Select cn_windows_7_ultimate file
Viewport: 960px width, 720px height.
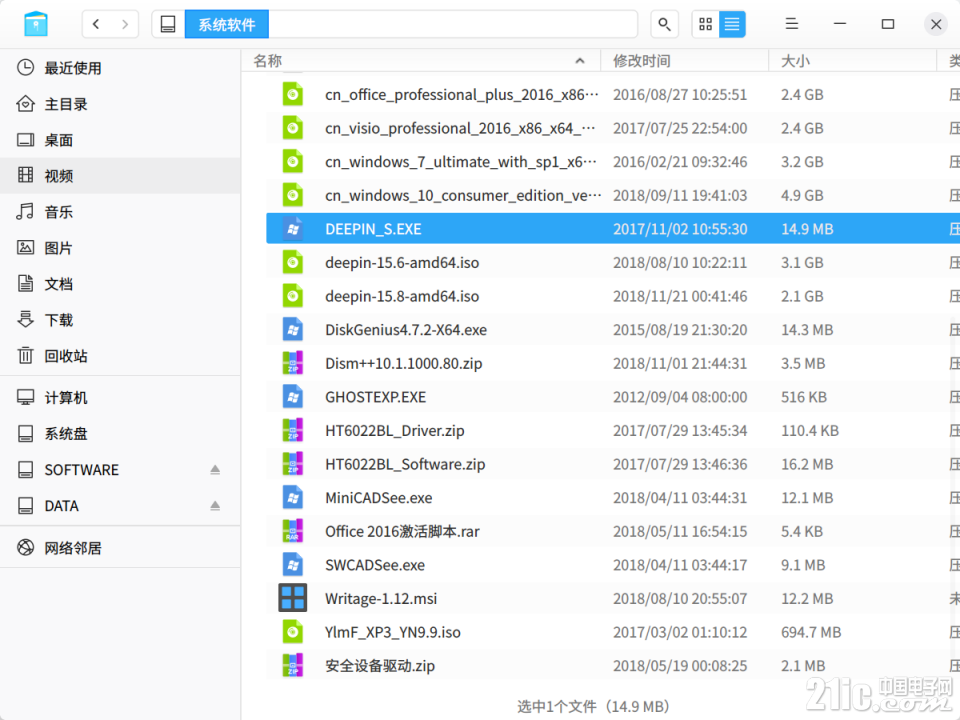613,162
